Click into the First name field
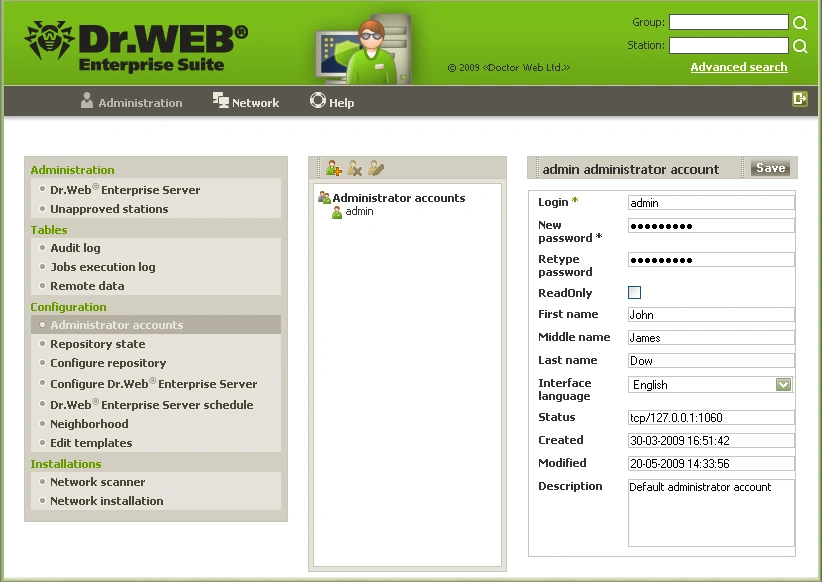The image size is (822, 582). (x=710, y=315)
